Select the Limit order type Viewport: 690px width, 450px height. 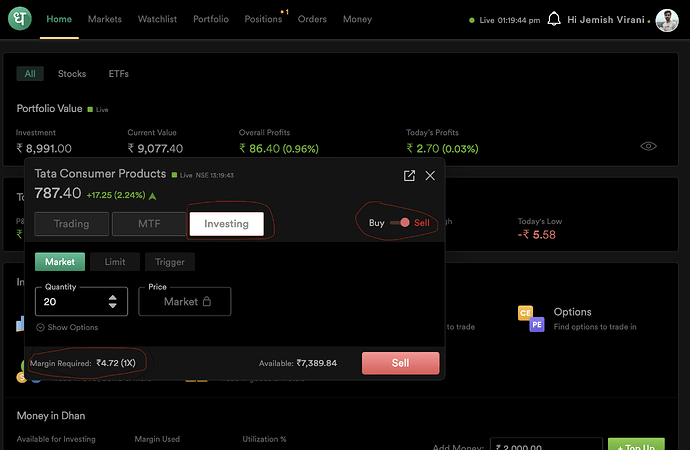click(x=115, y=262)
